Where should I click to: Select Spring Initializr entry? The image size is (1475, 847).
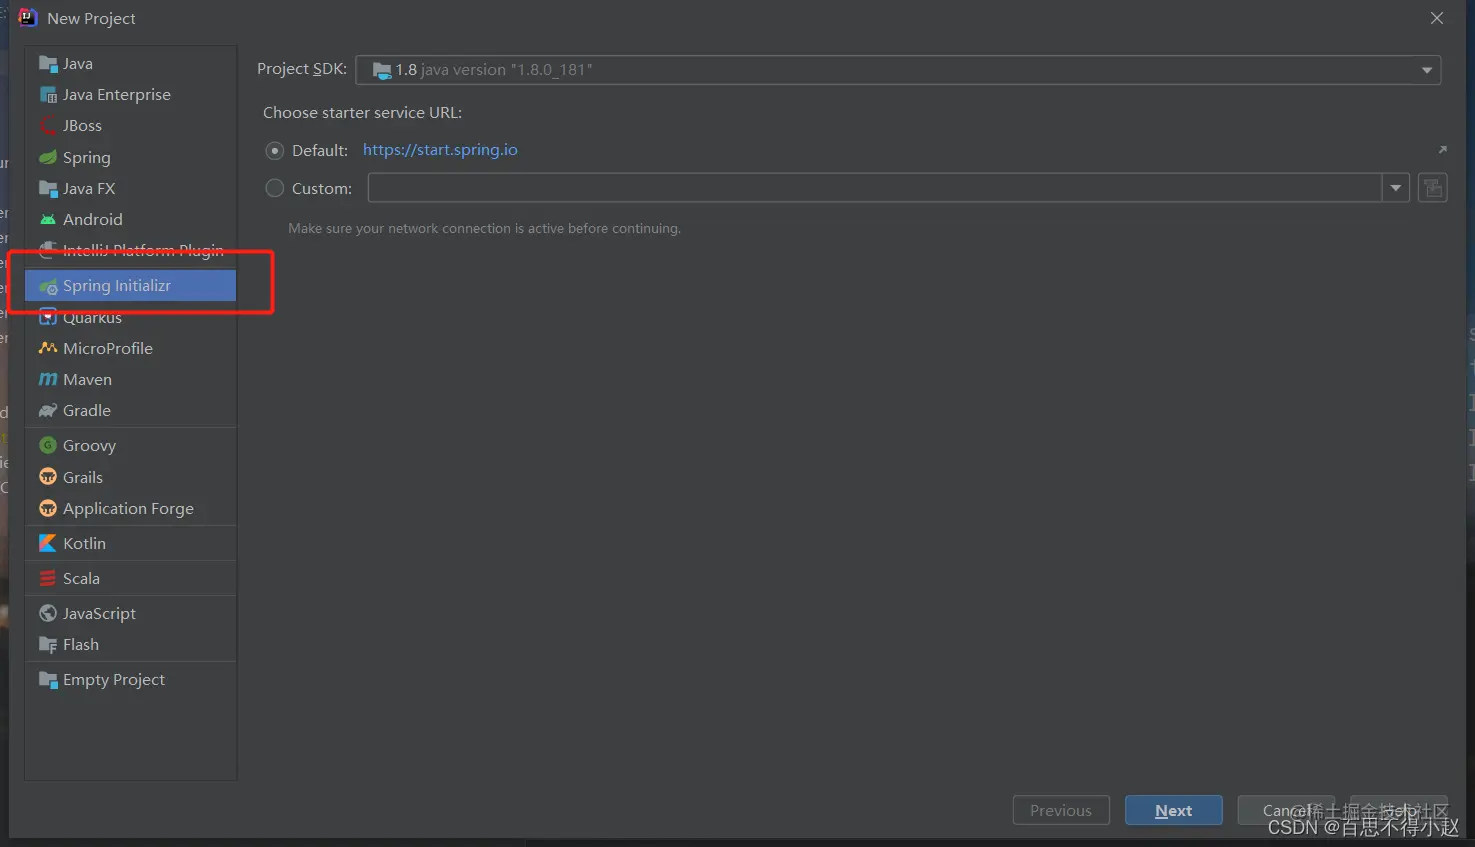coord(130,286)
